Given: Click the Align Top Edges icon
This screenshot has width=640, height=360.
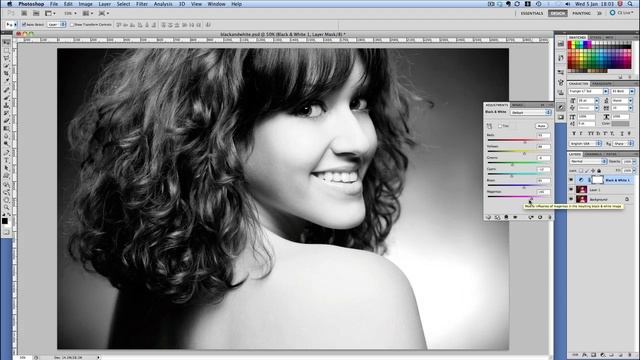Looking at the screenshot, I should pyautogui.click(x=119, y=25).
